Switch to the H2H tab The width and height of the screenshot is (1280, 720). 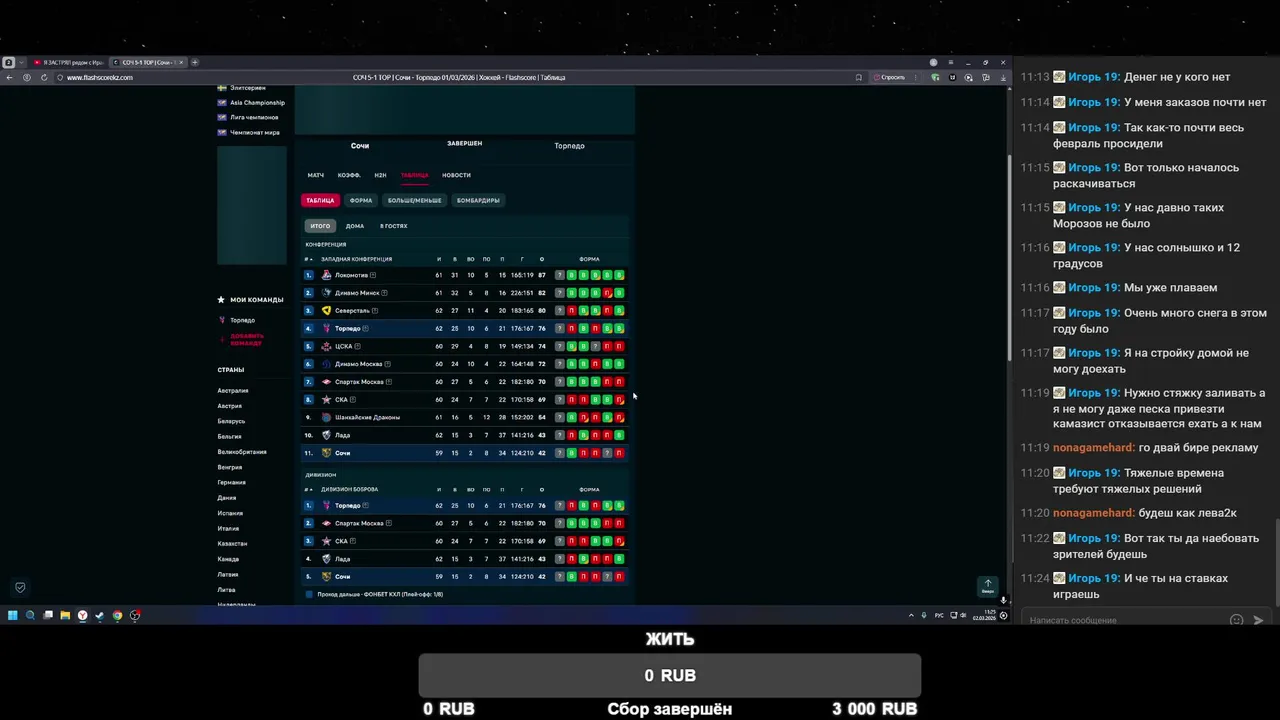380,175
